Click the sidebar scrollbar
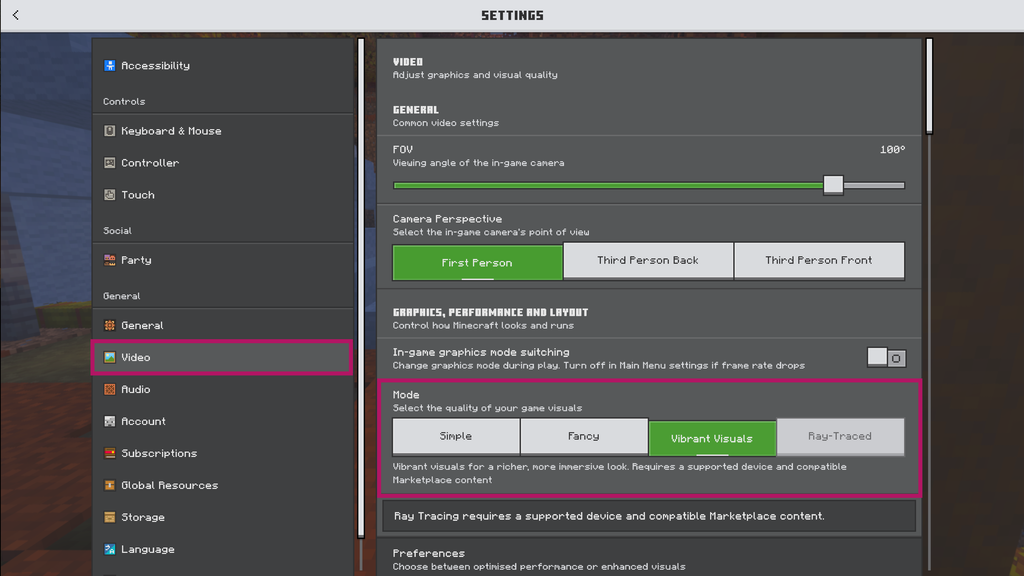Image resolution: width=1024 pixels, height=576 pixels. click(361, 288)
